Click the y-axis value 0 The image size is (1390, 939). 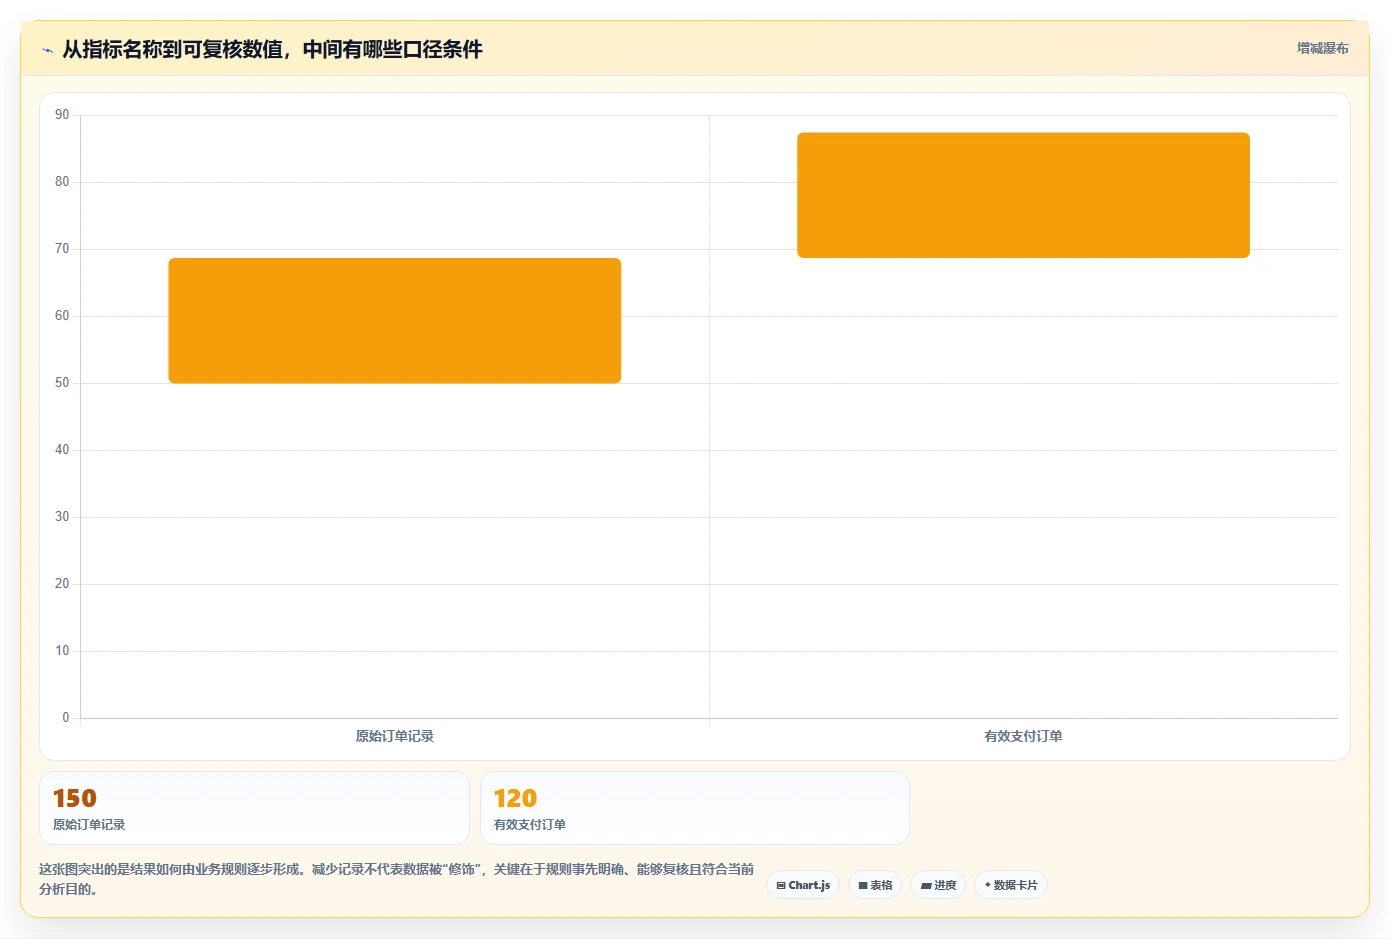(x=66, y=717)
